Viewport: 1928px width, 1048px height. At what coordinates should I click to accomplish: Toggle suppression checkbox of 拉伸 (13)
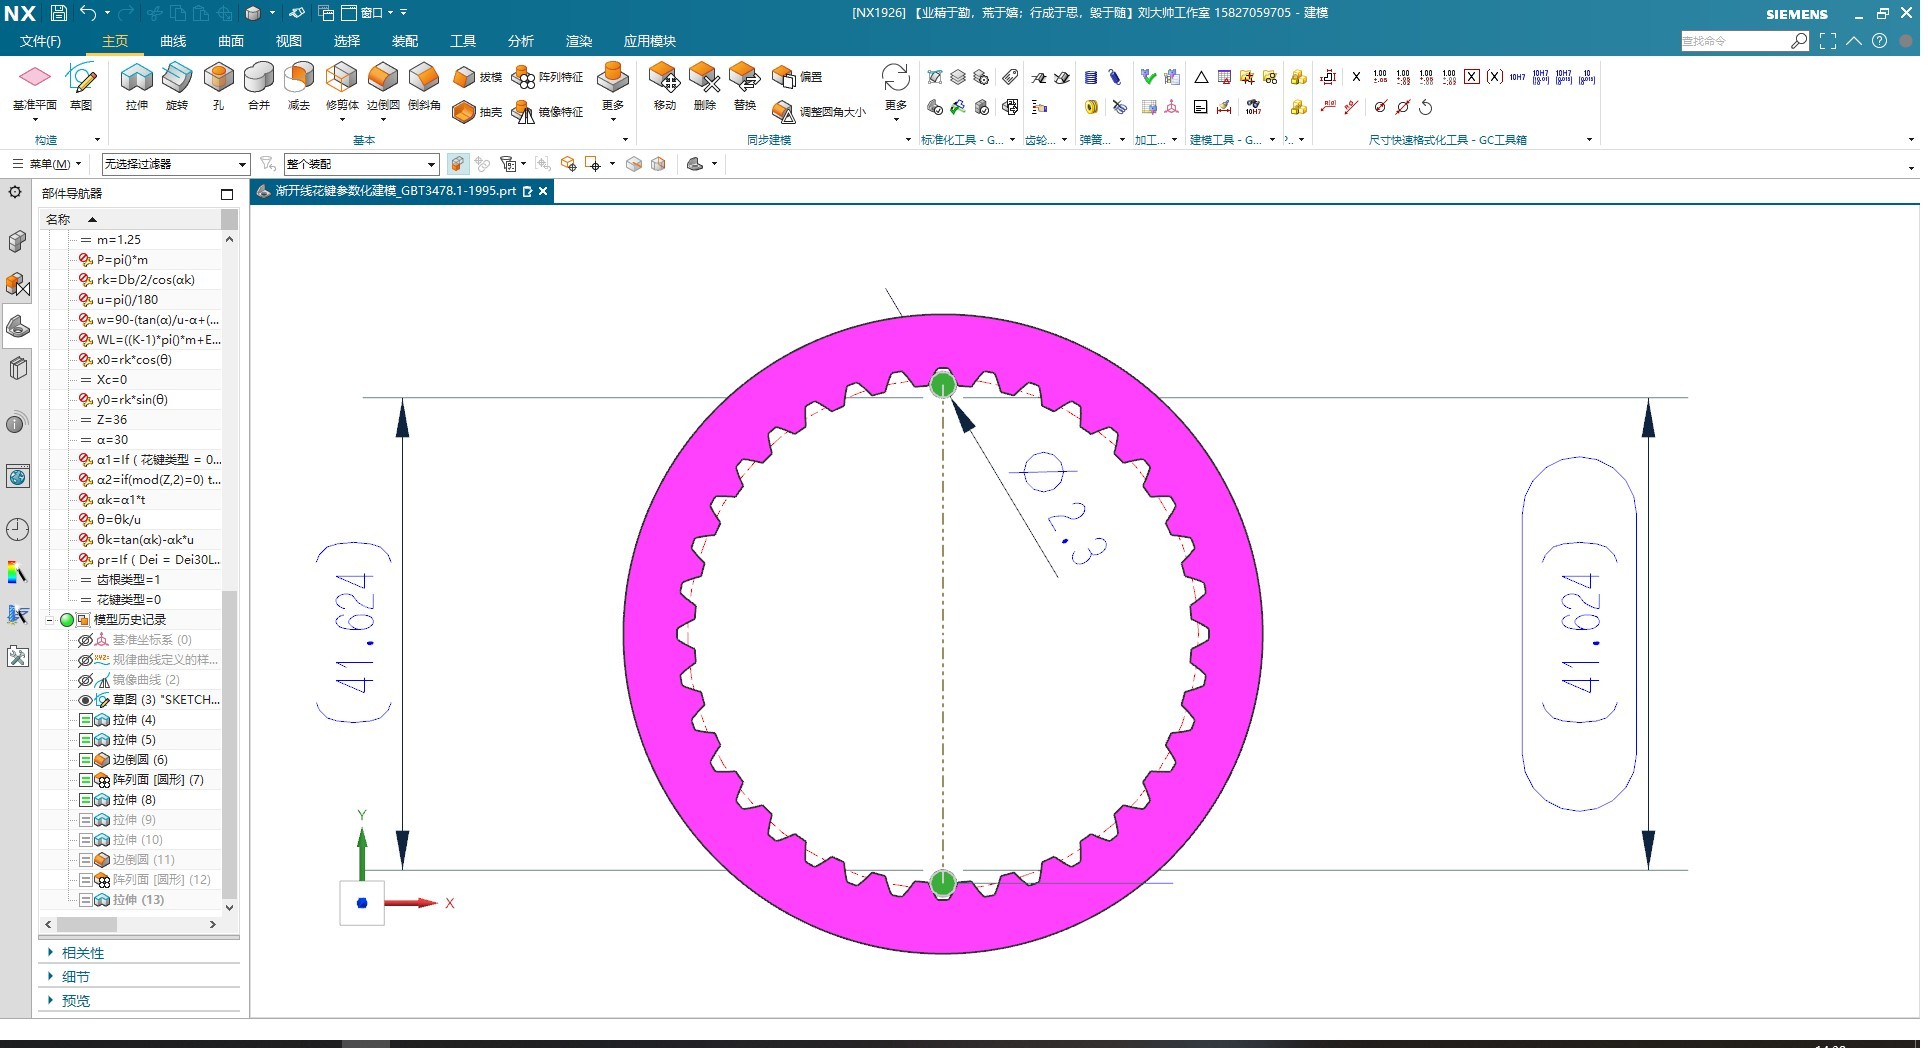click(x=86, y=900)
